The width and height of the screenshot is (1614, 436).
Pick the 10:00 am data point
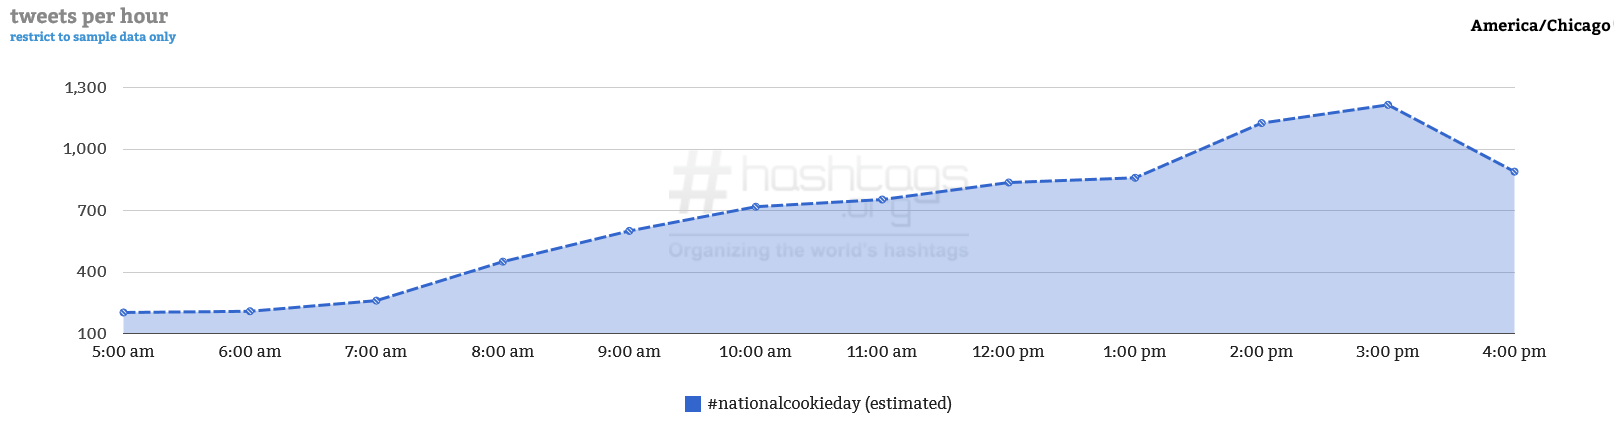pyautogui.click(x=756, y=207)
